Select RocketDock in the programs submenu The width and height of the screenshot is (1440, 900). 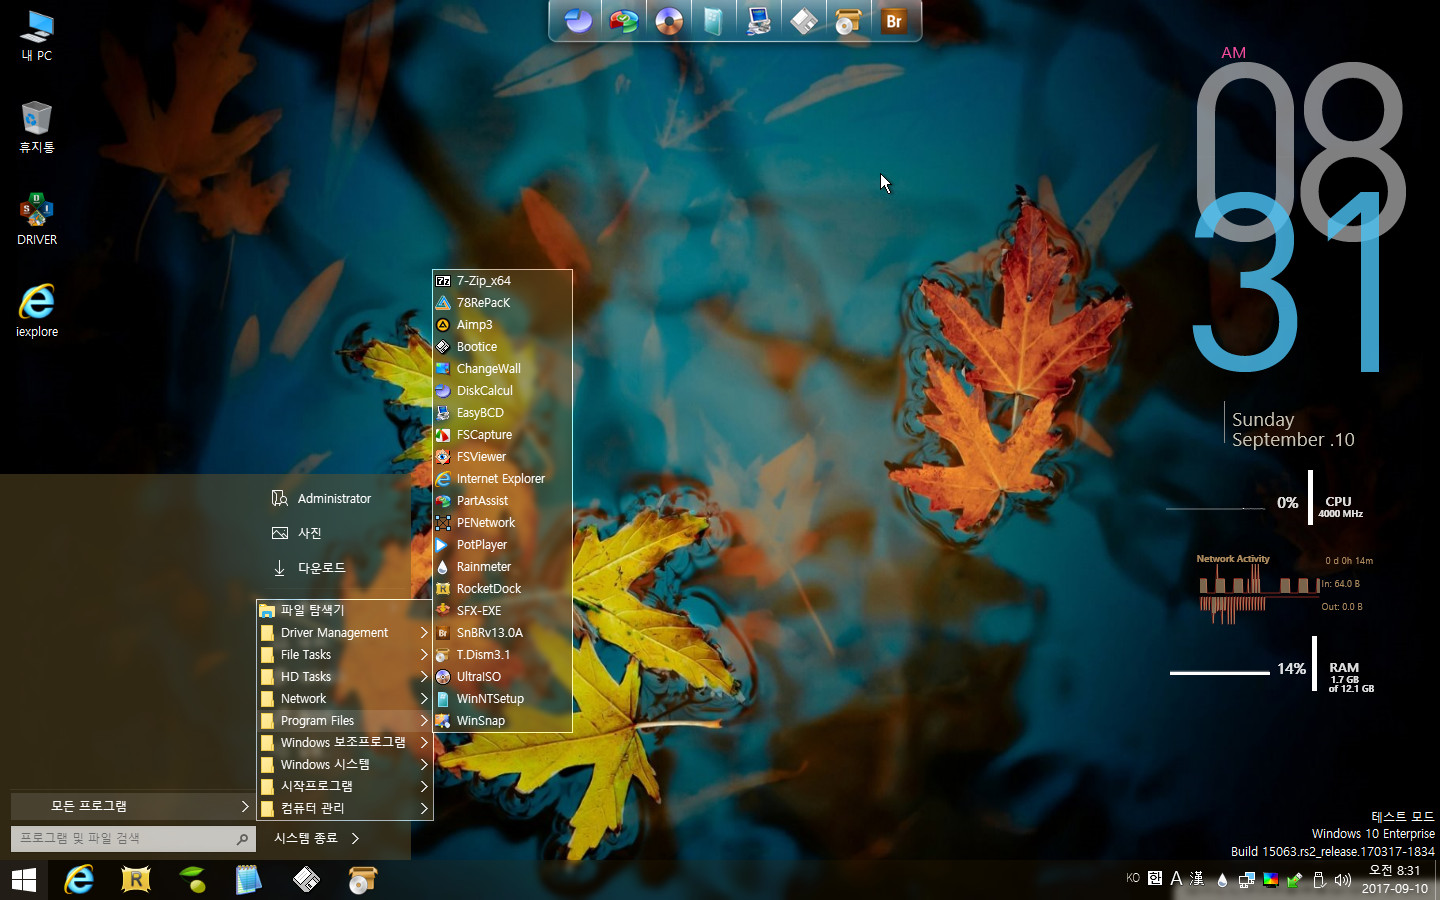(502, 589)
